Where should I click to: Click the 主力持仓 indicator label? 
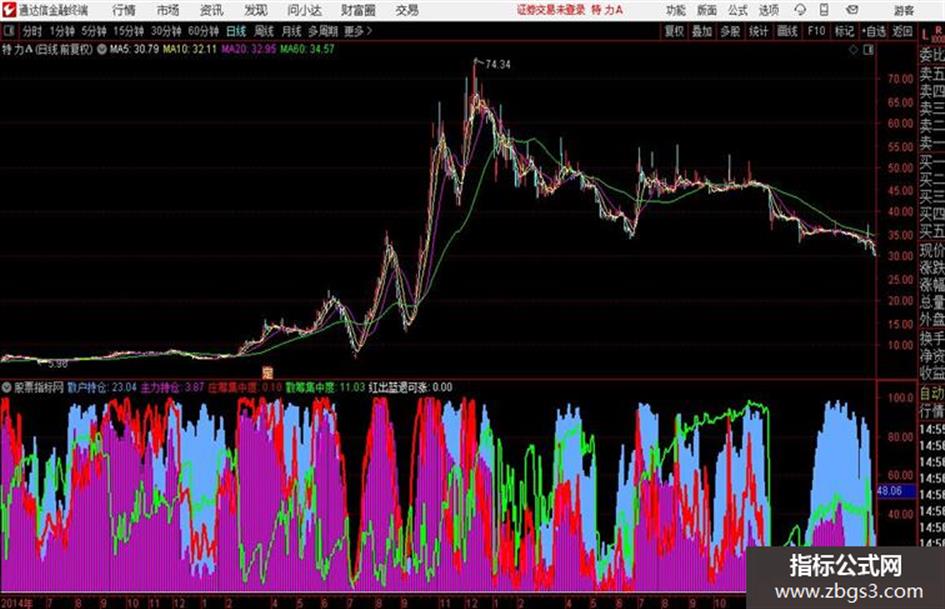coord(160,388)
